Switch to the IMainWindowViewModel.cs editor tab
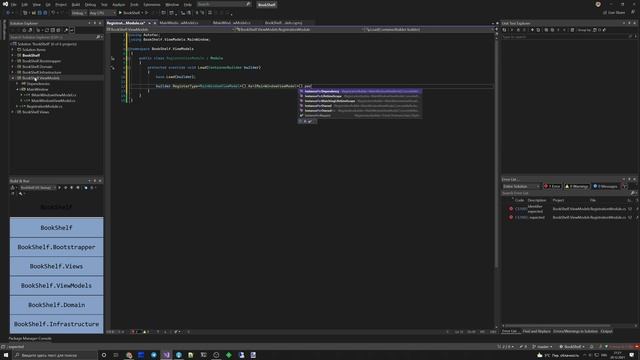Image resolution: width=640 pixels, height=360 pixels. coord(231,23)
